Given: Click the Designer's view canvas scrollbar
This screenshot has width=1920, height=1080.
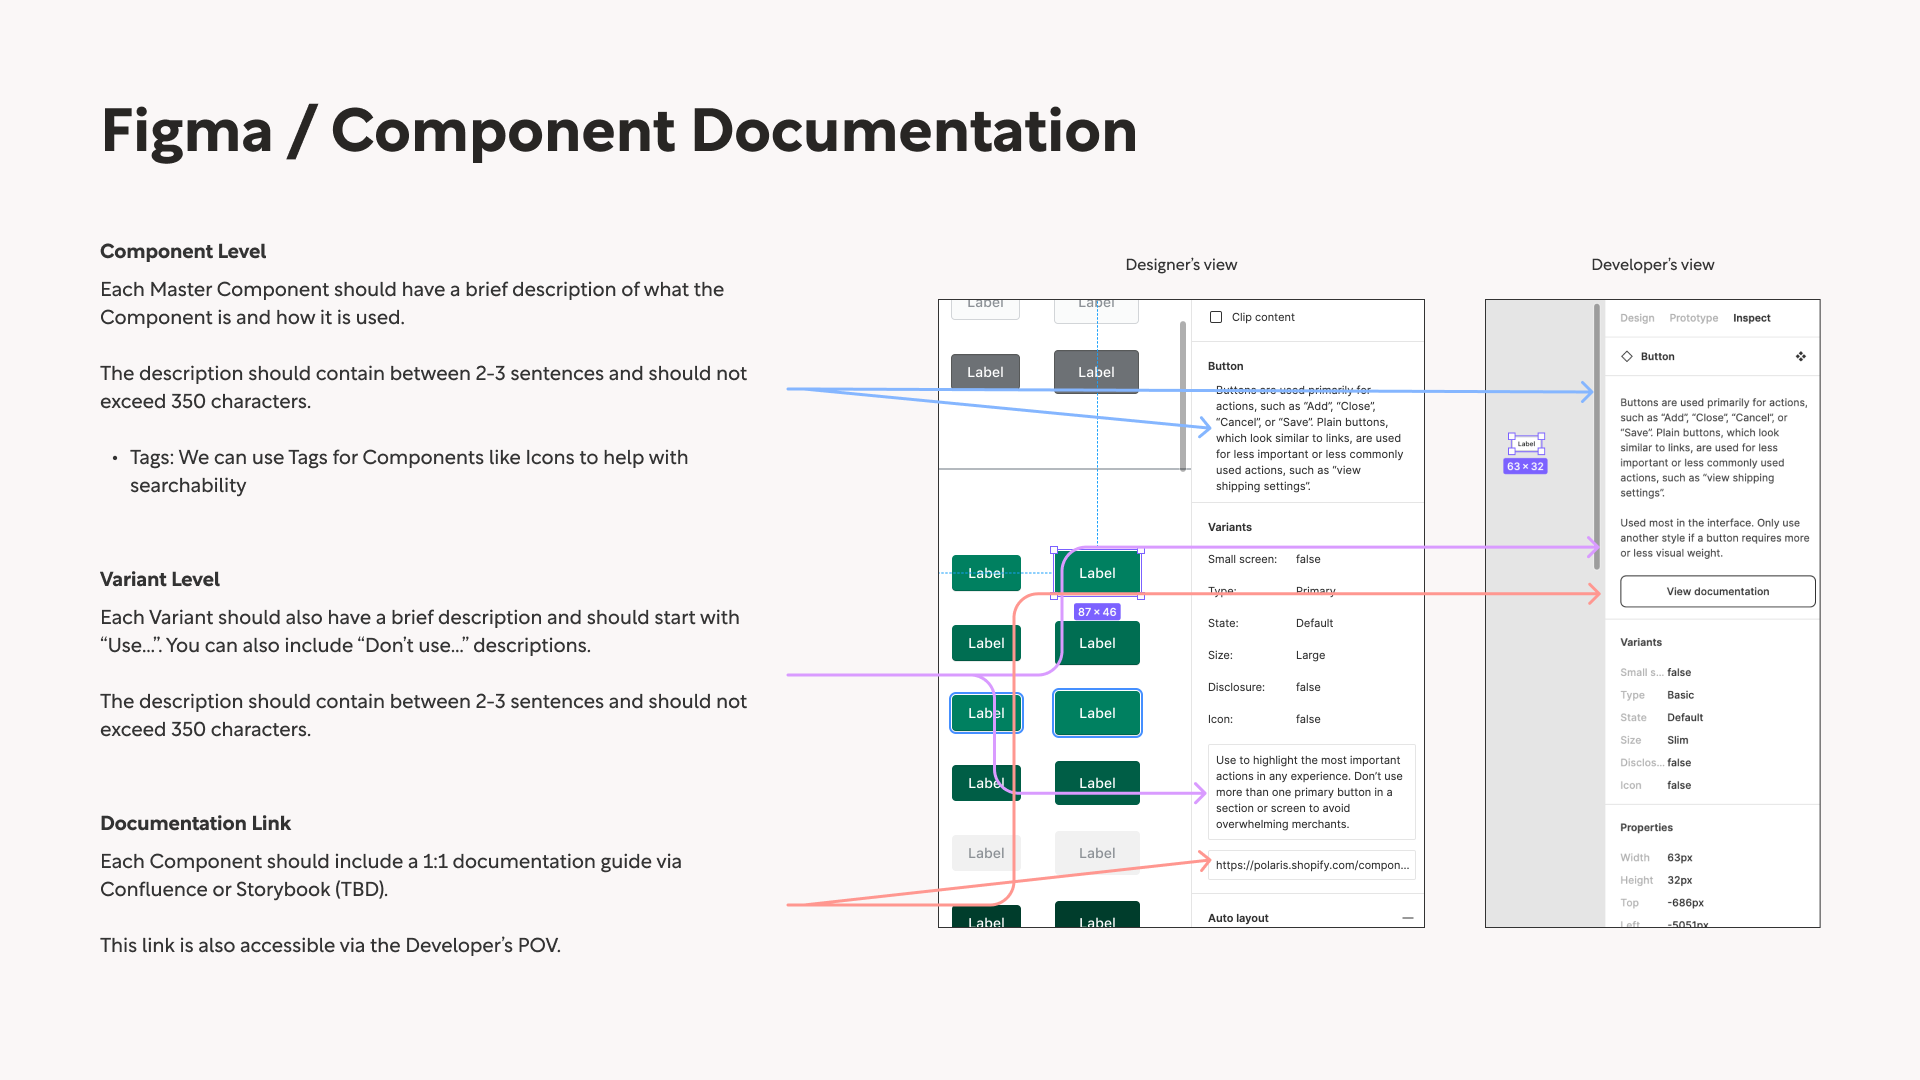Looking at the screenshot, I should click(x=1183, y=396).
